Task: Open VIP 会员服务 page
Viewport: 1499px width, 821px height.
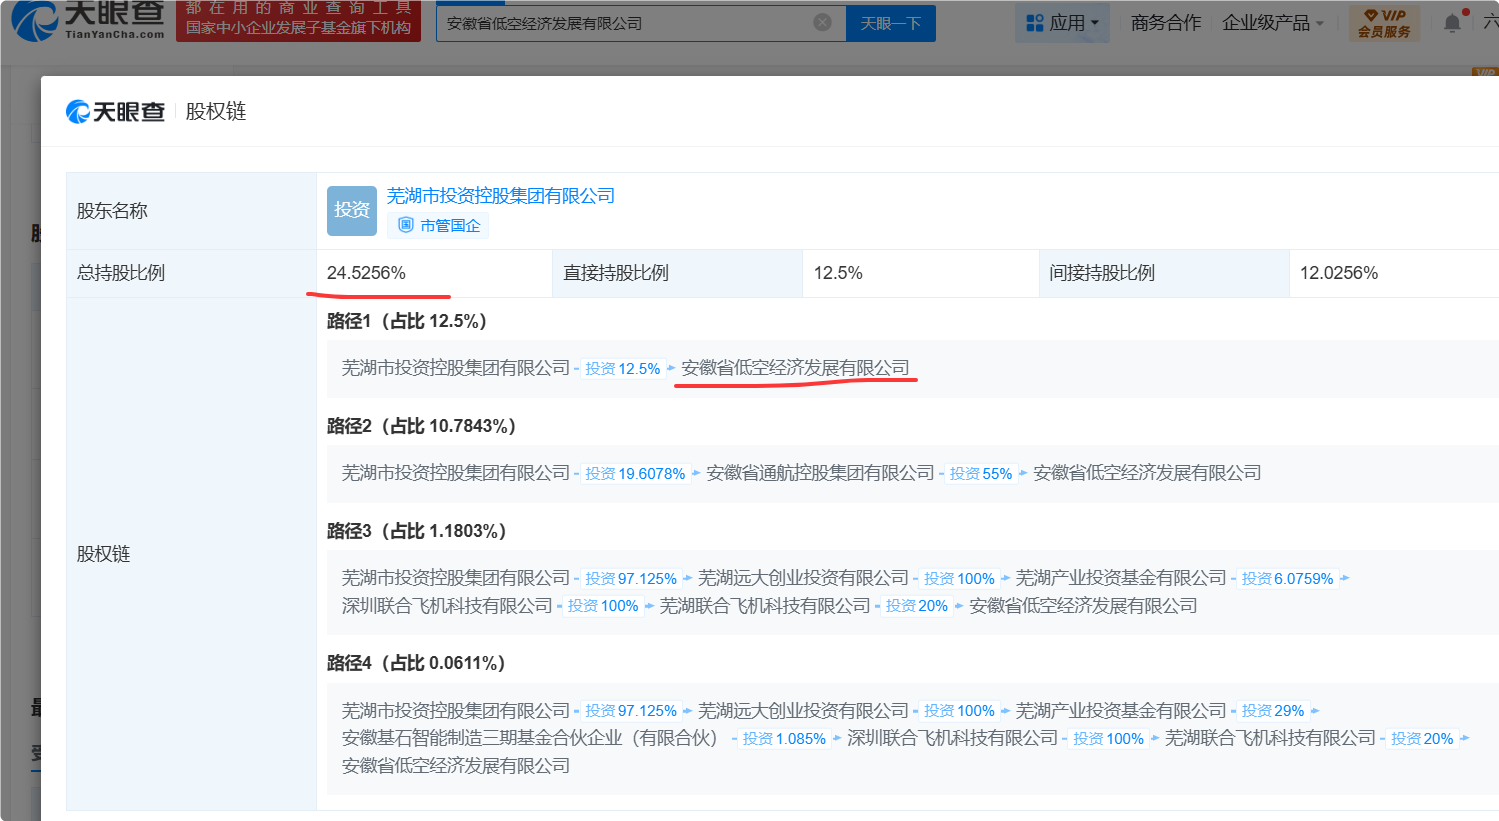Action: [1384, 23]
